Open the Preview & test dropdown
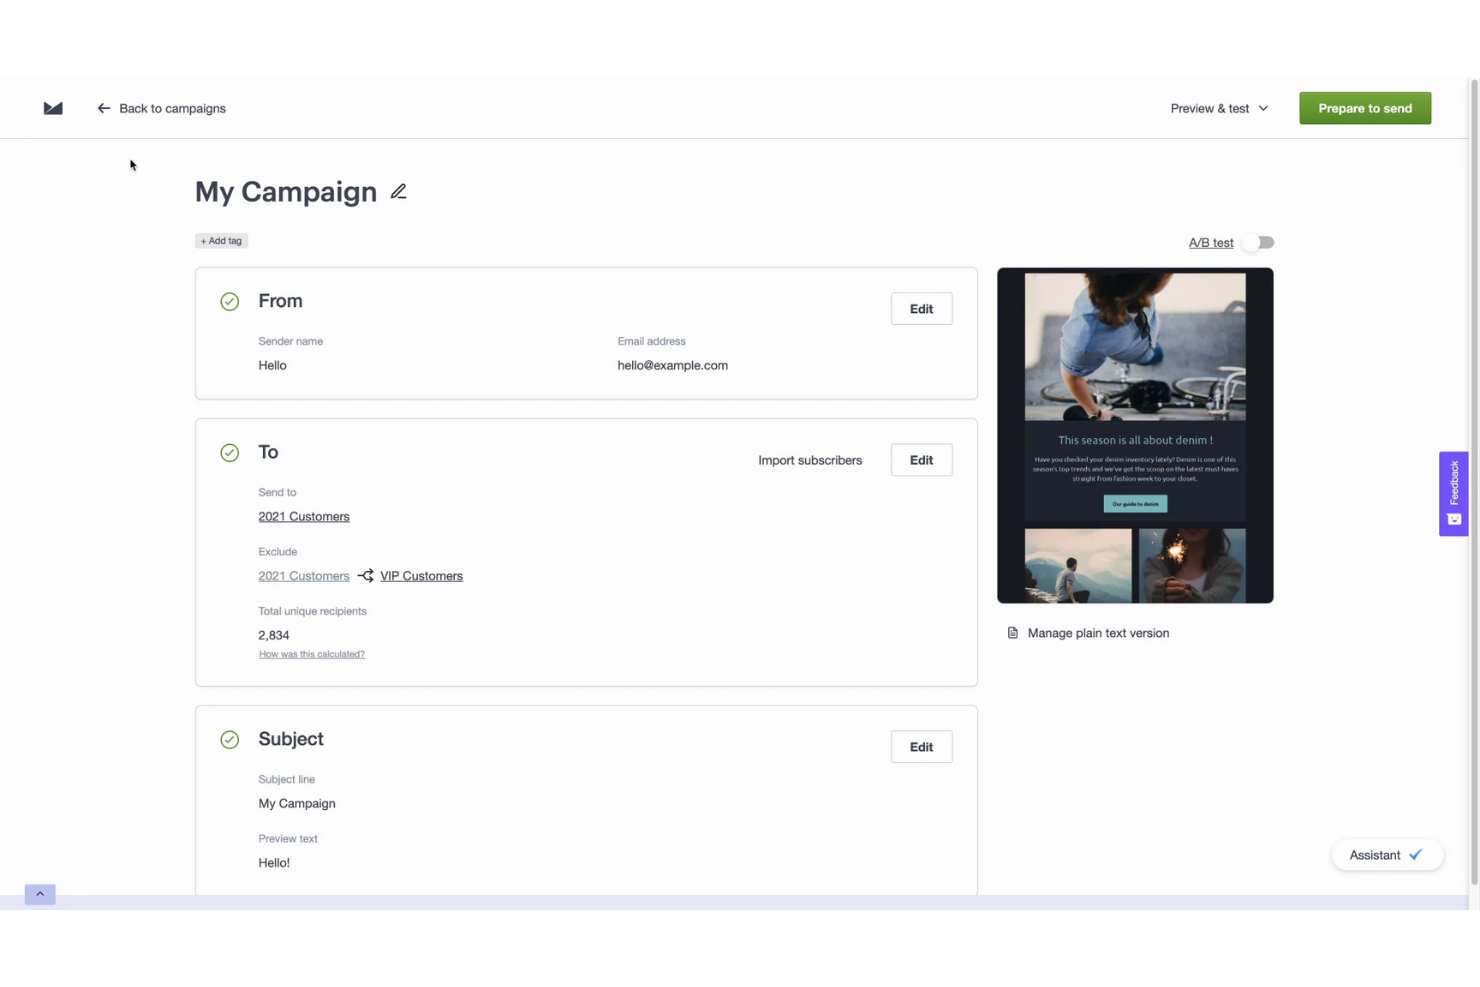 pyautogui.click(x=1218, y=108)
